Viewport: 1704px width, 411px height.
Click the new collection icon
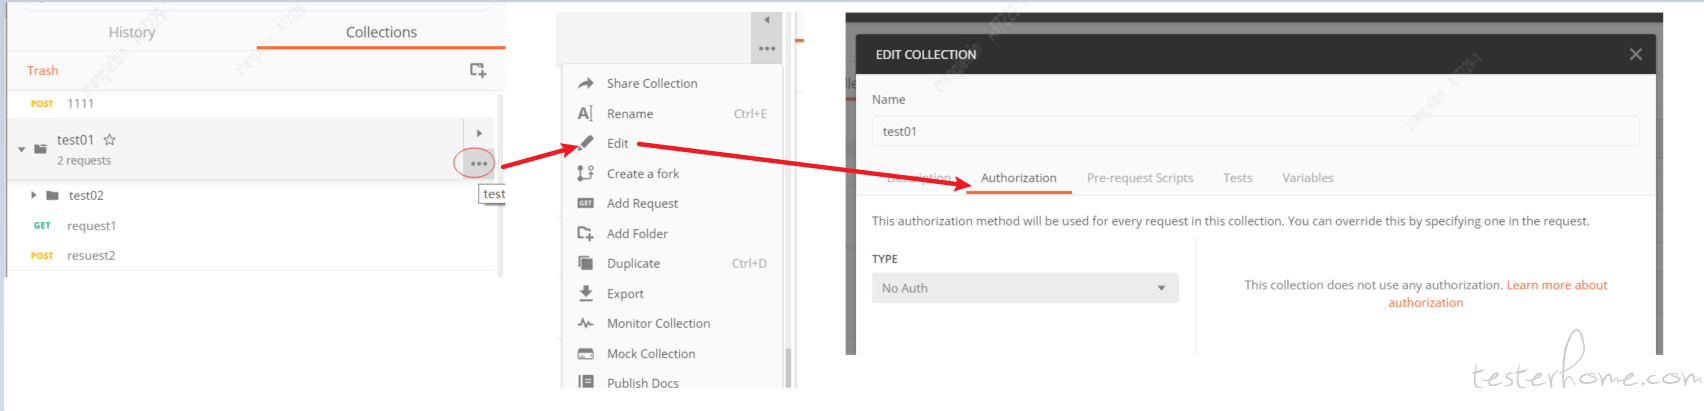click(x=478, y=70)
